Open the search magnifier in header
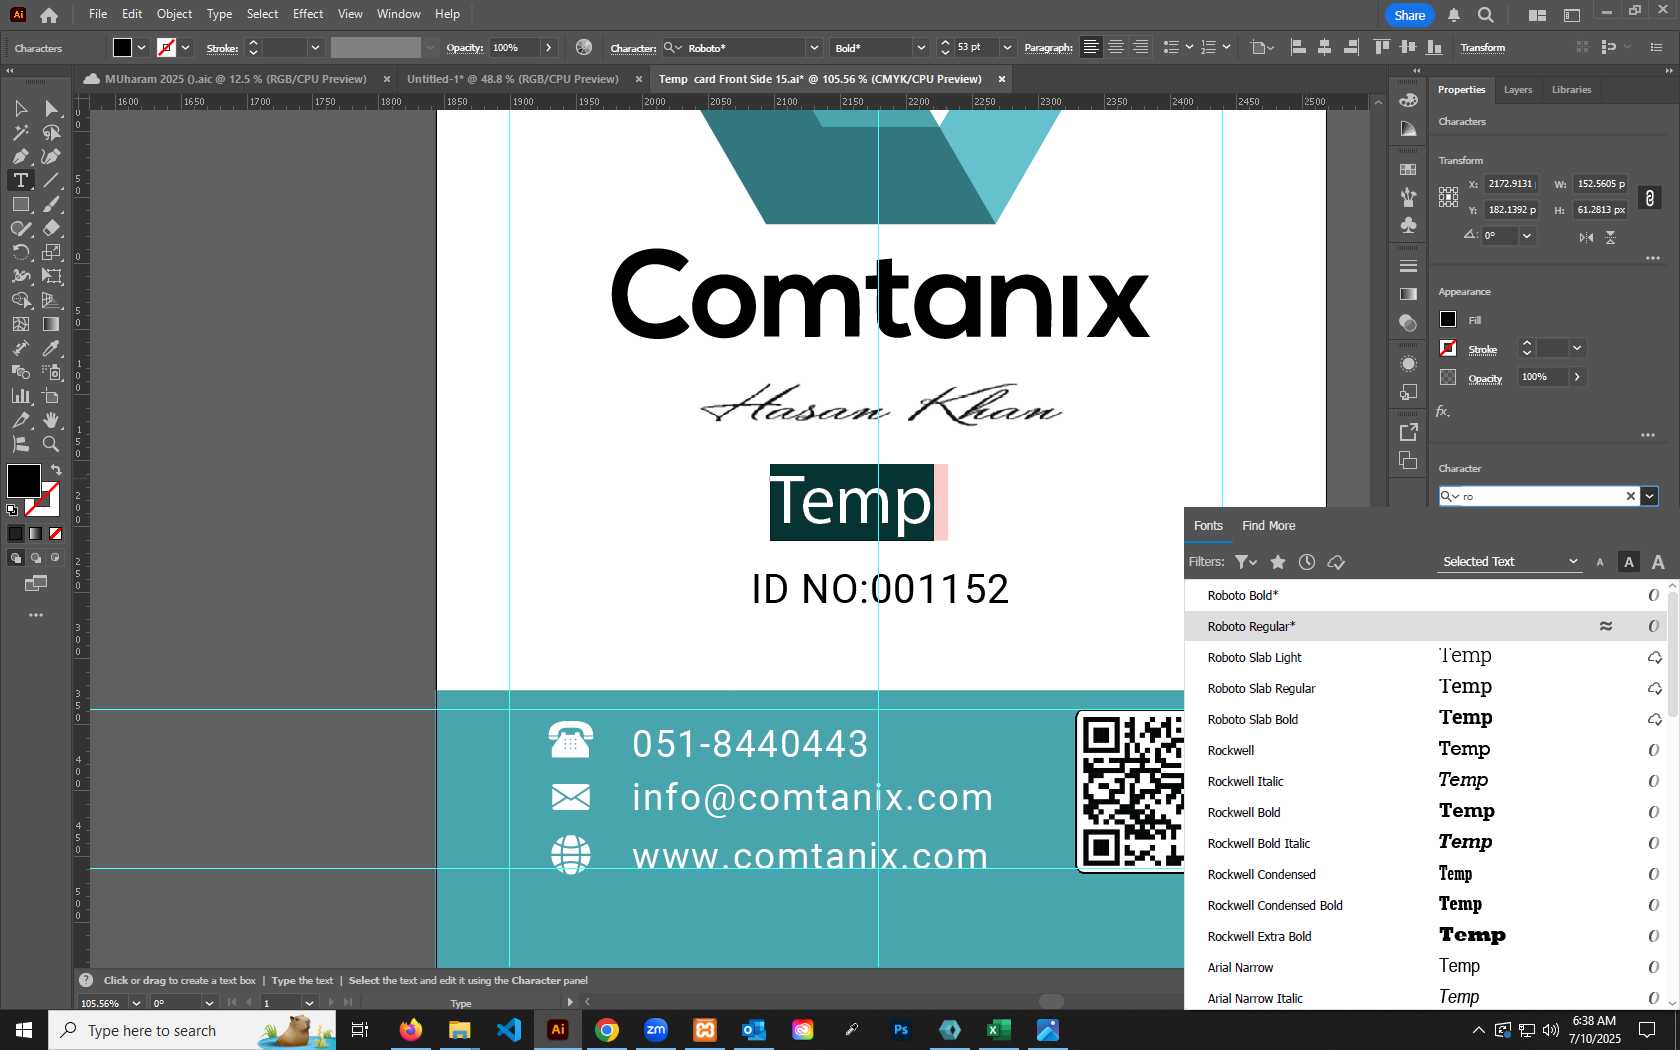Image resolution: width=1680 pixels, height=1050 pixels. 1486,15
